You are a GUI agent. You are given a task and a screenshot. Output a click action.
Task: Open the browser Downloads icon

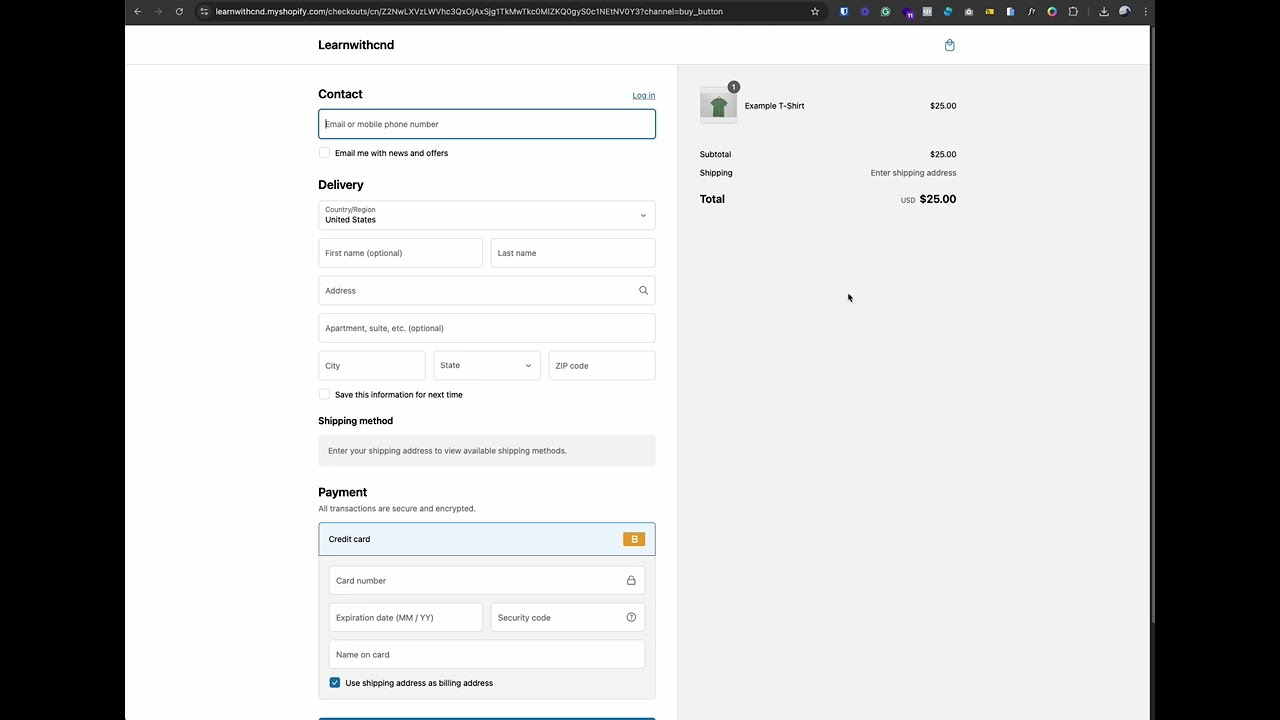click(x=1104, y=12)
